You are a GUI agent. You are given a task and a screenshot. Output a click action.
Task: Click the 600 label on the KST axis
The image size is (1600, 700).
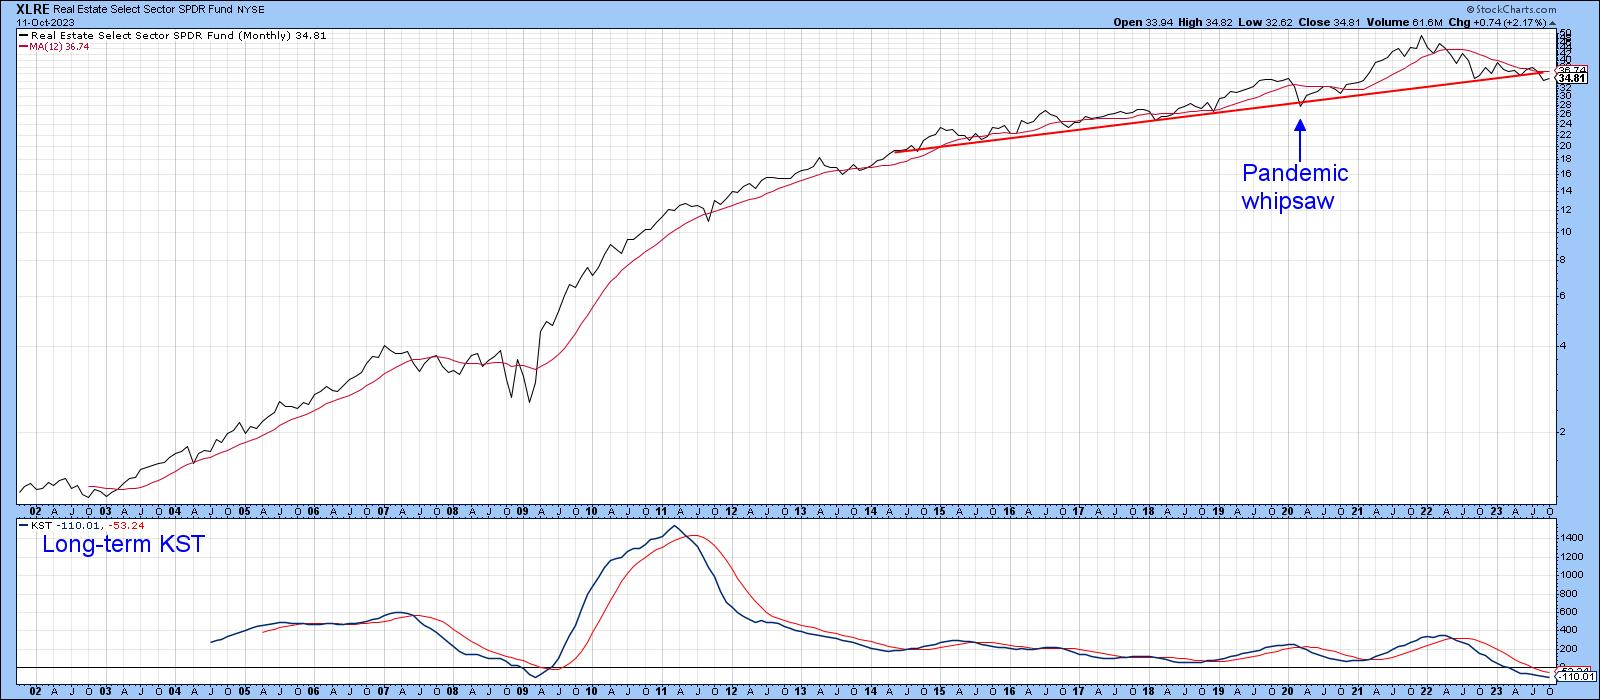tap(1569, 612)
